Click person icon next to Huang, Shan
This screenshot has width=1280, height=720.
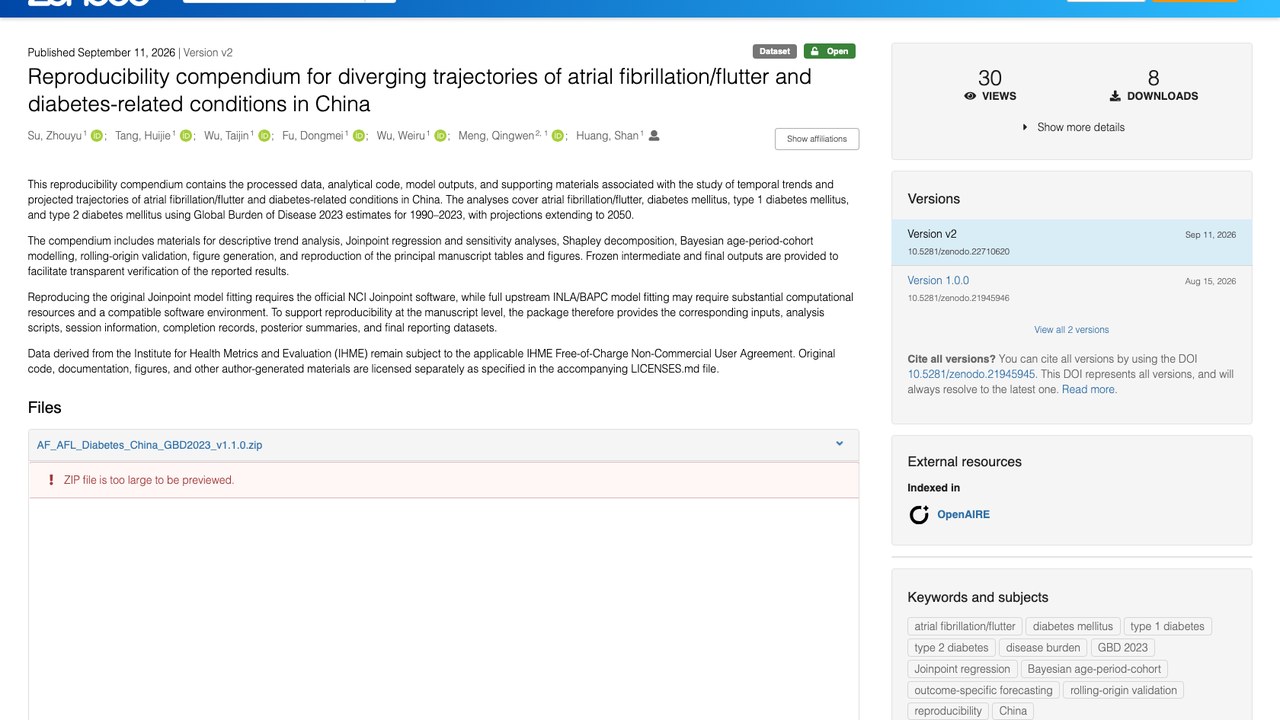tap(654, 136)
